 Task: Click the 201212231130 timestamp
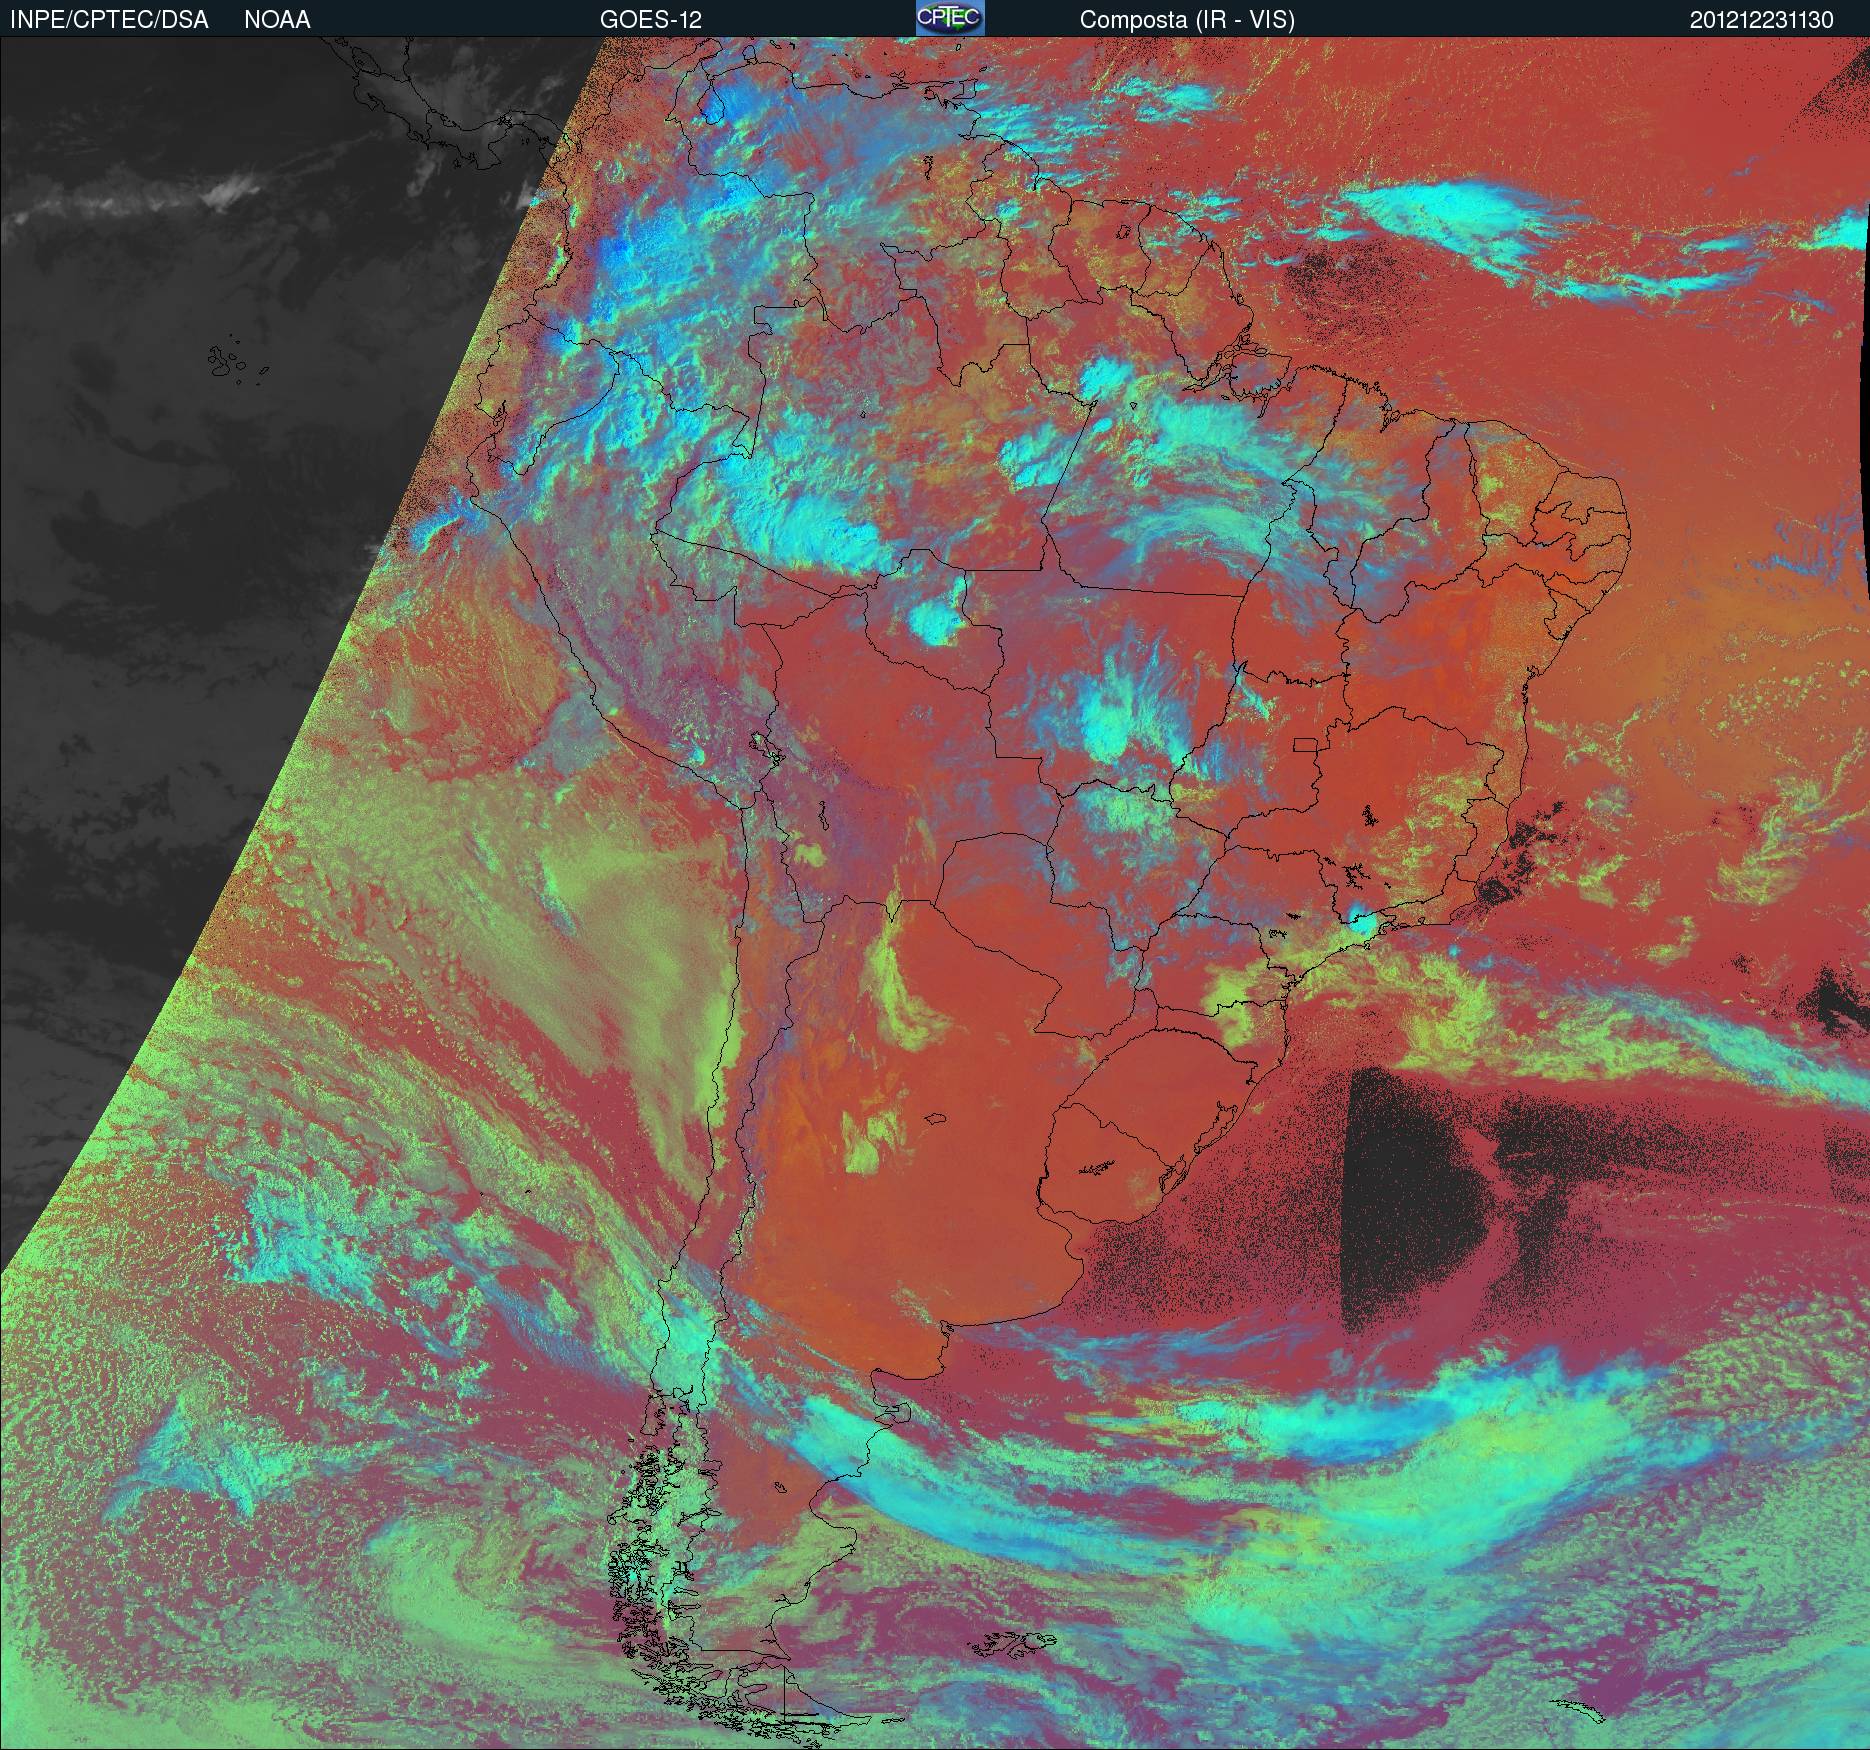[x=1762, y=20]
